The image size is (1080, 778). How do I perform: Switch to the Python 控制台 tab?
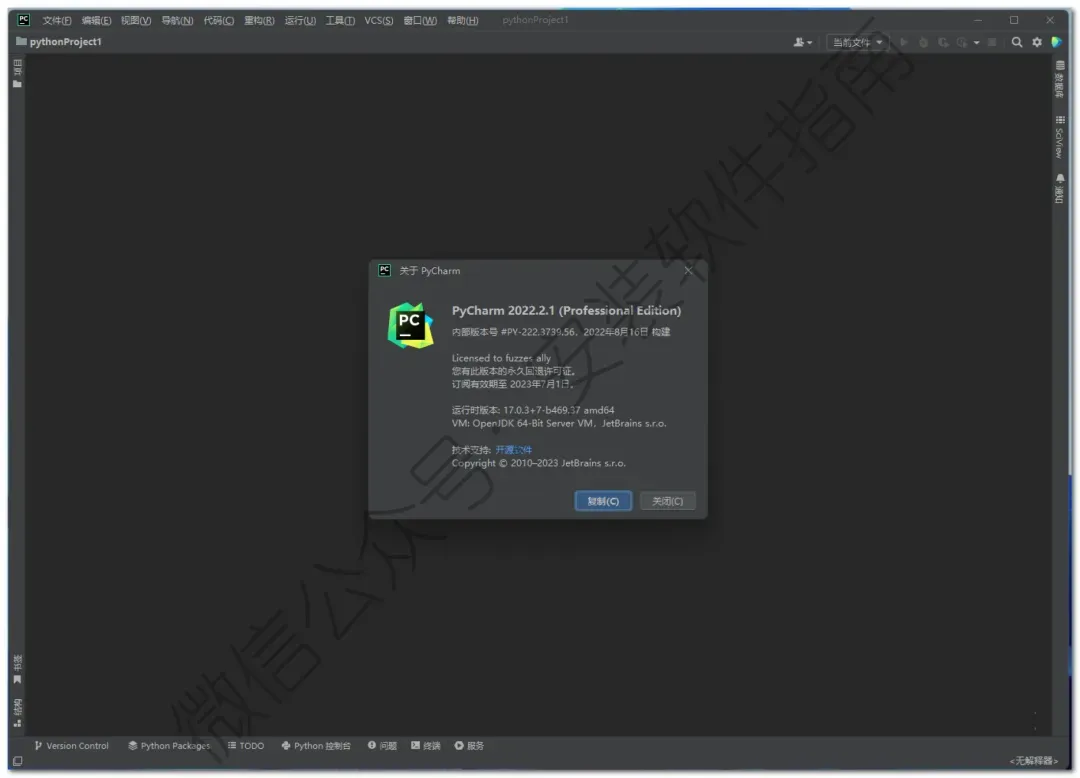click(316, 746)
